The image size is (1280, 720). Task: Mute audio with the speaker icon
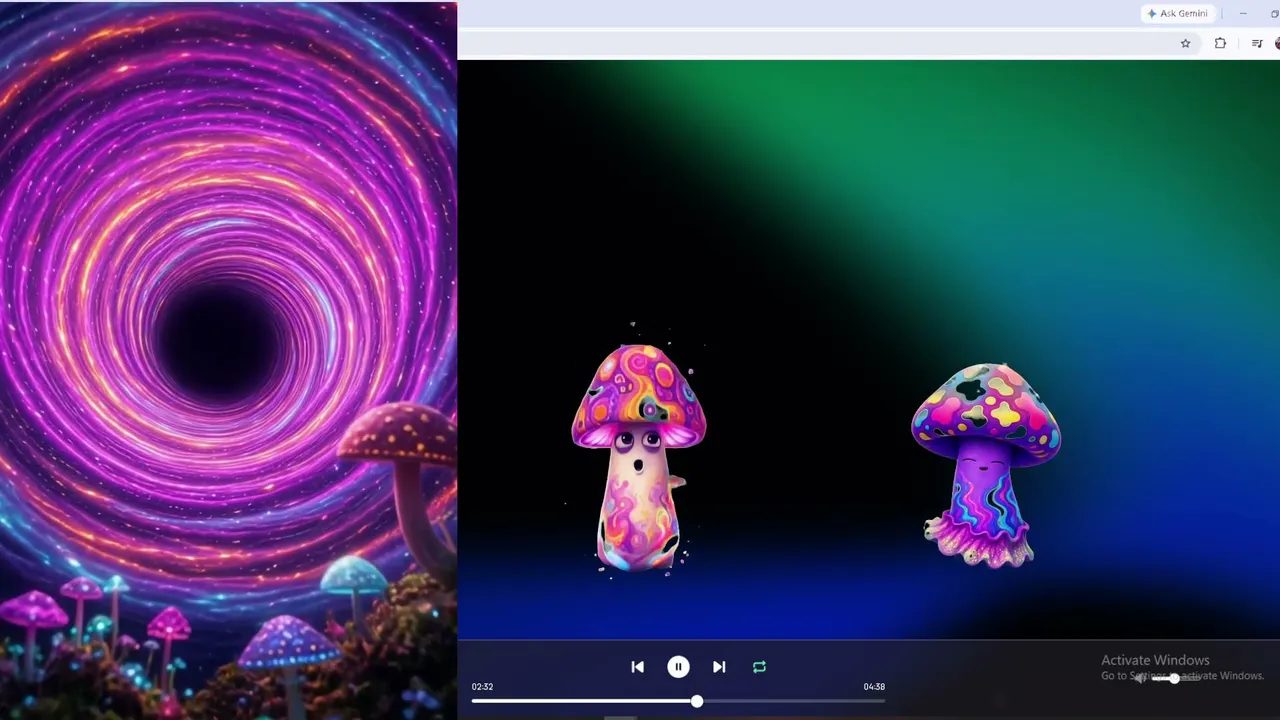(x=1140, y=678)
